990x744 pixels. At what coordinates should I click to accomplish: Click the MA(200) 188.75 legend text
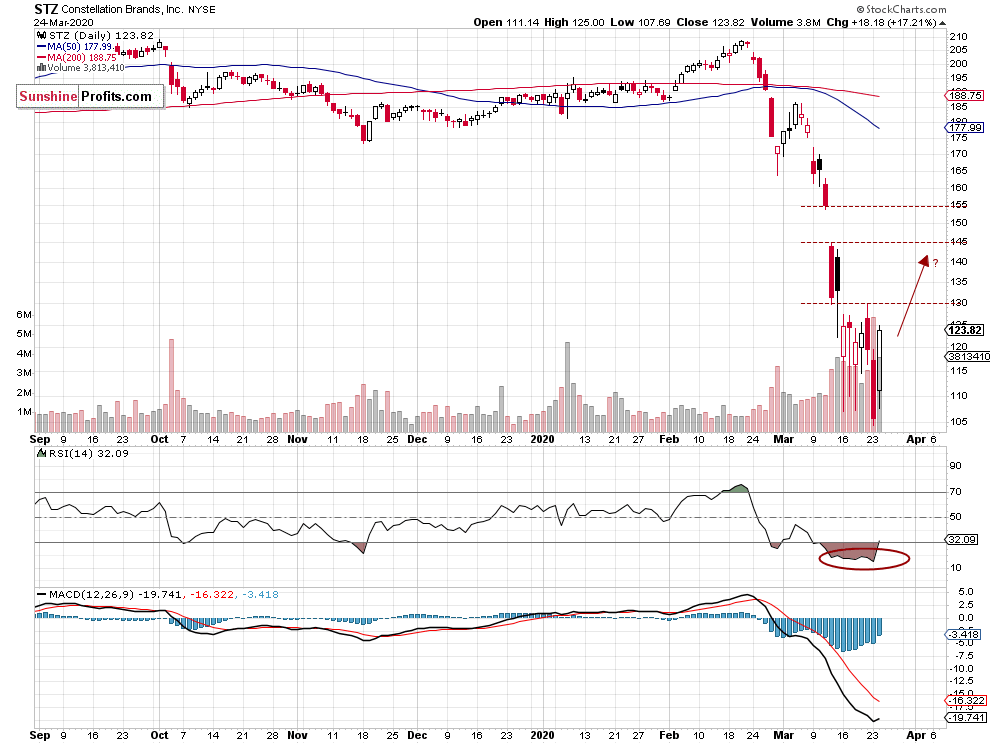(82, 57)
